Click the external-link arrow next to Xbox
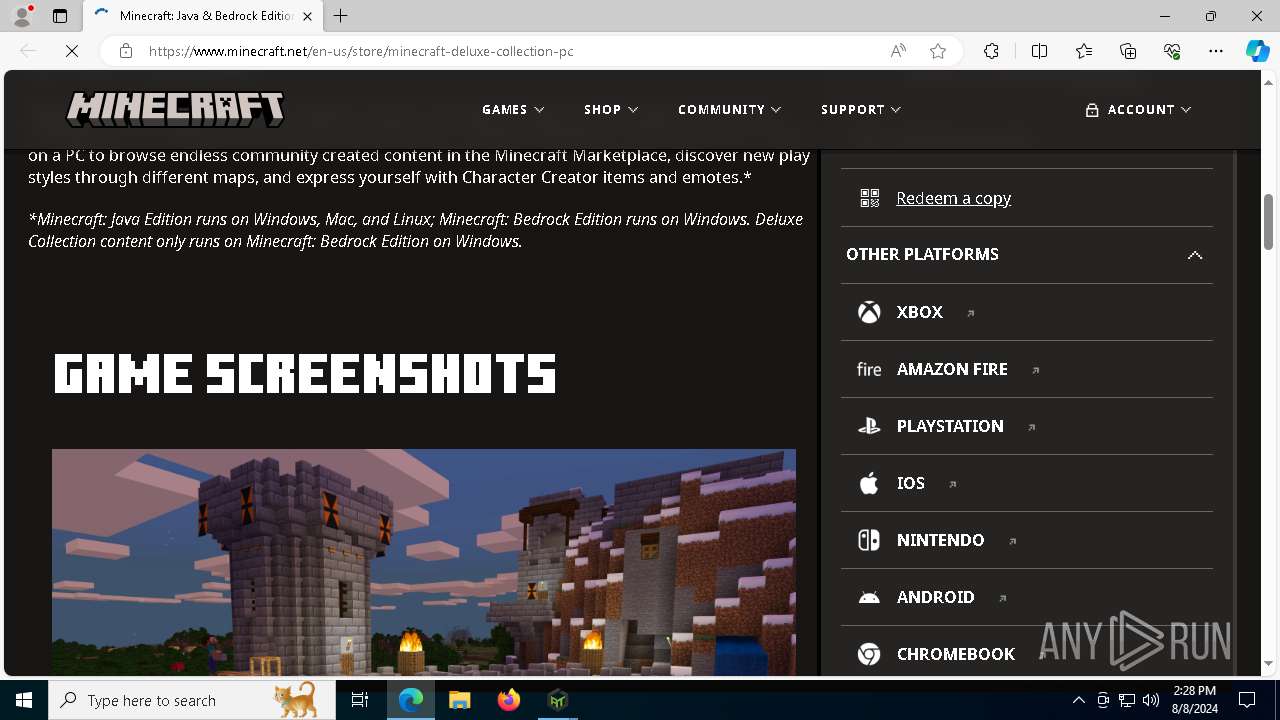 coord(970,313)
